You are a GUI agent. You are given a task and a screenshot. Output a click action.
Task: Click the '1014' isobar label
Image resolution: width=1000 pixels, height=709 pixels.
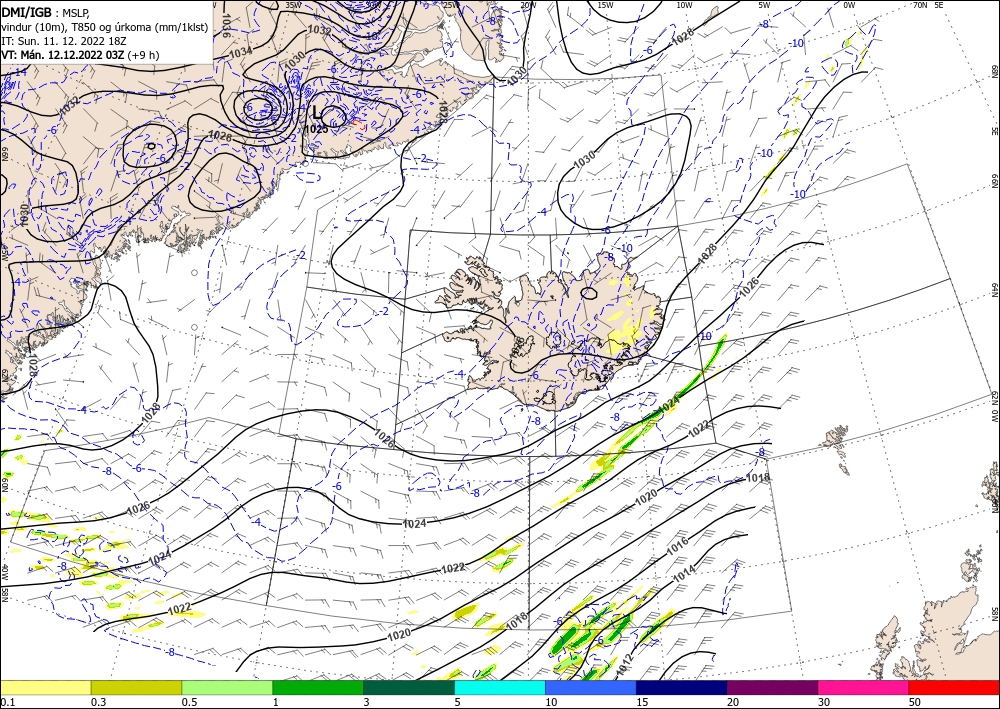pyautogui.click(x=684, y=573)
